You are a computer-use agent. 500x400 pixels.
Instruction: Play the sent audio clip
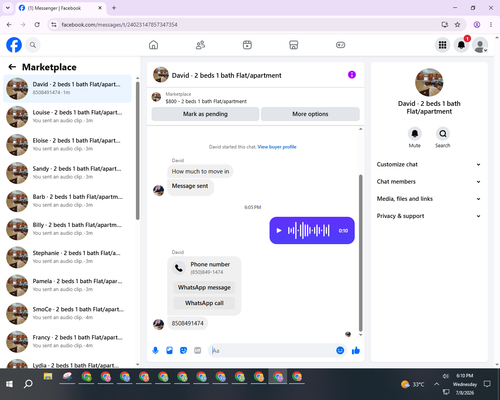pos(279,230)
